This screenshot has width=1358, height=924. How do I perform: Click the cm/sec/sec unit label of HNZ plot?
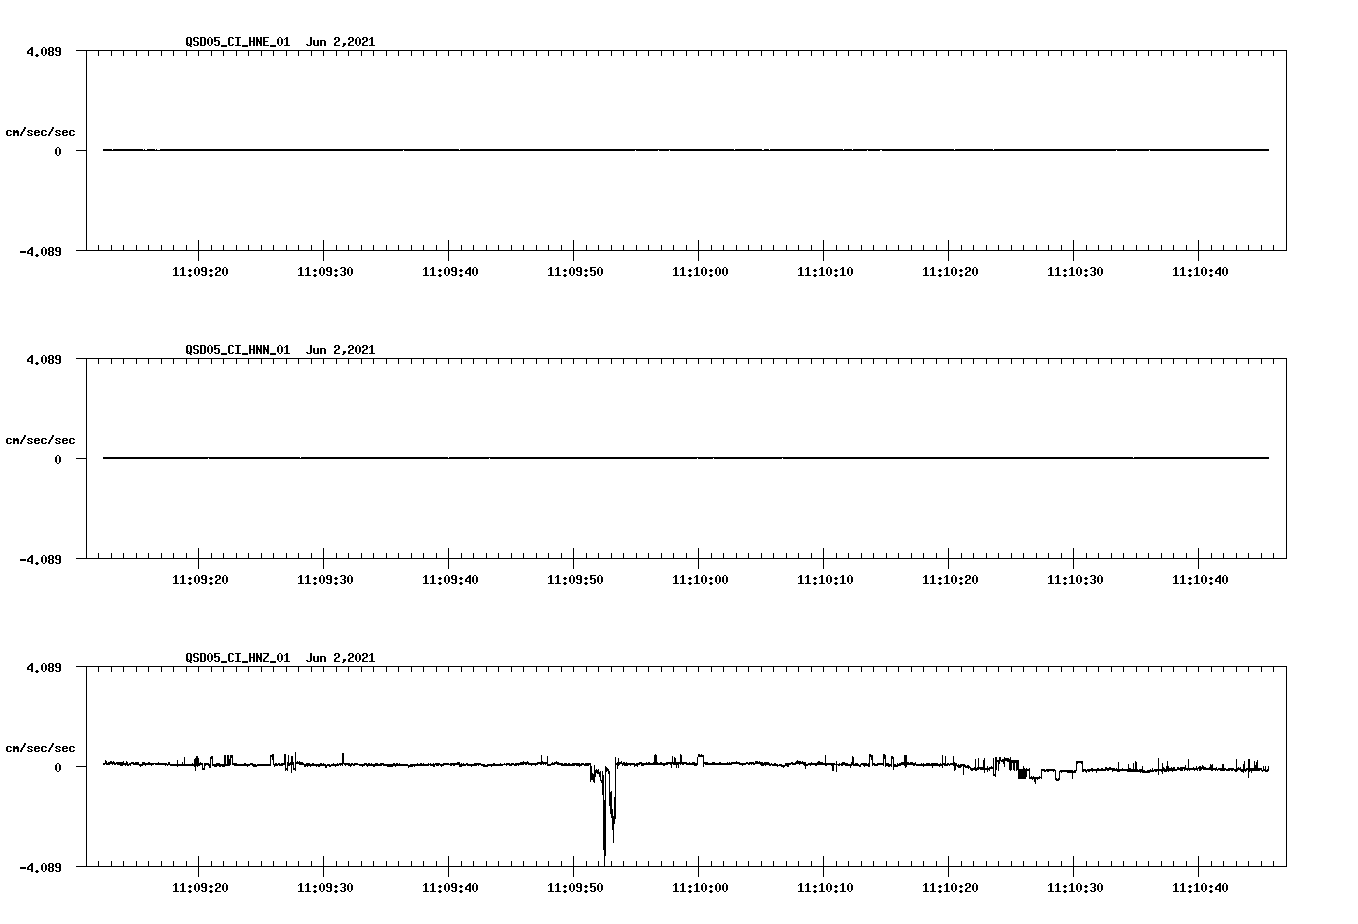pos(40,748)
